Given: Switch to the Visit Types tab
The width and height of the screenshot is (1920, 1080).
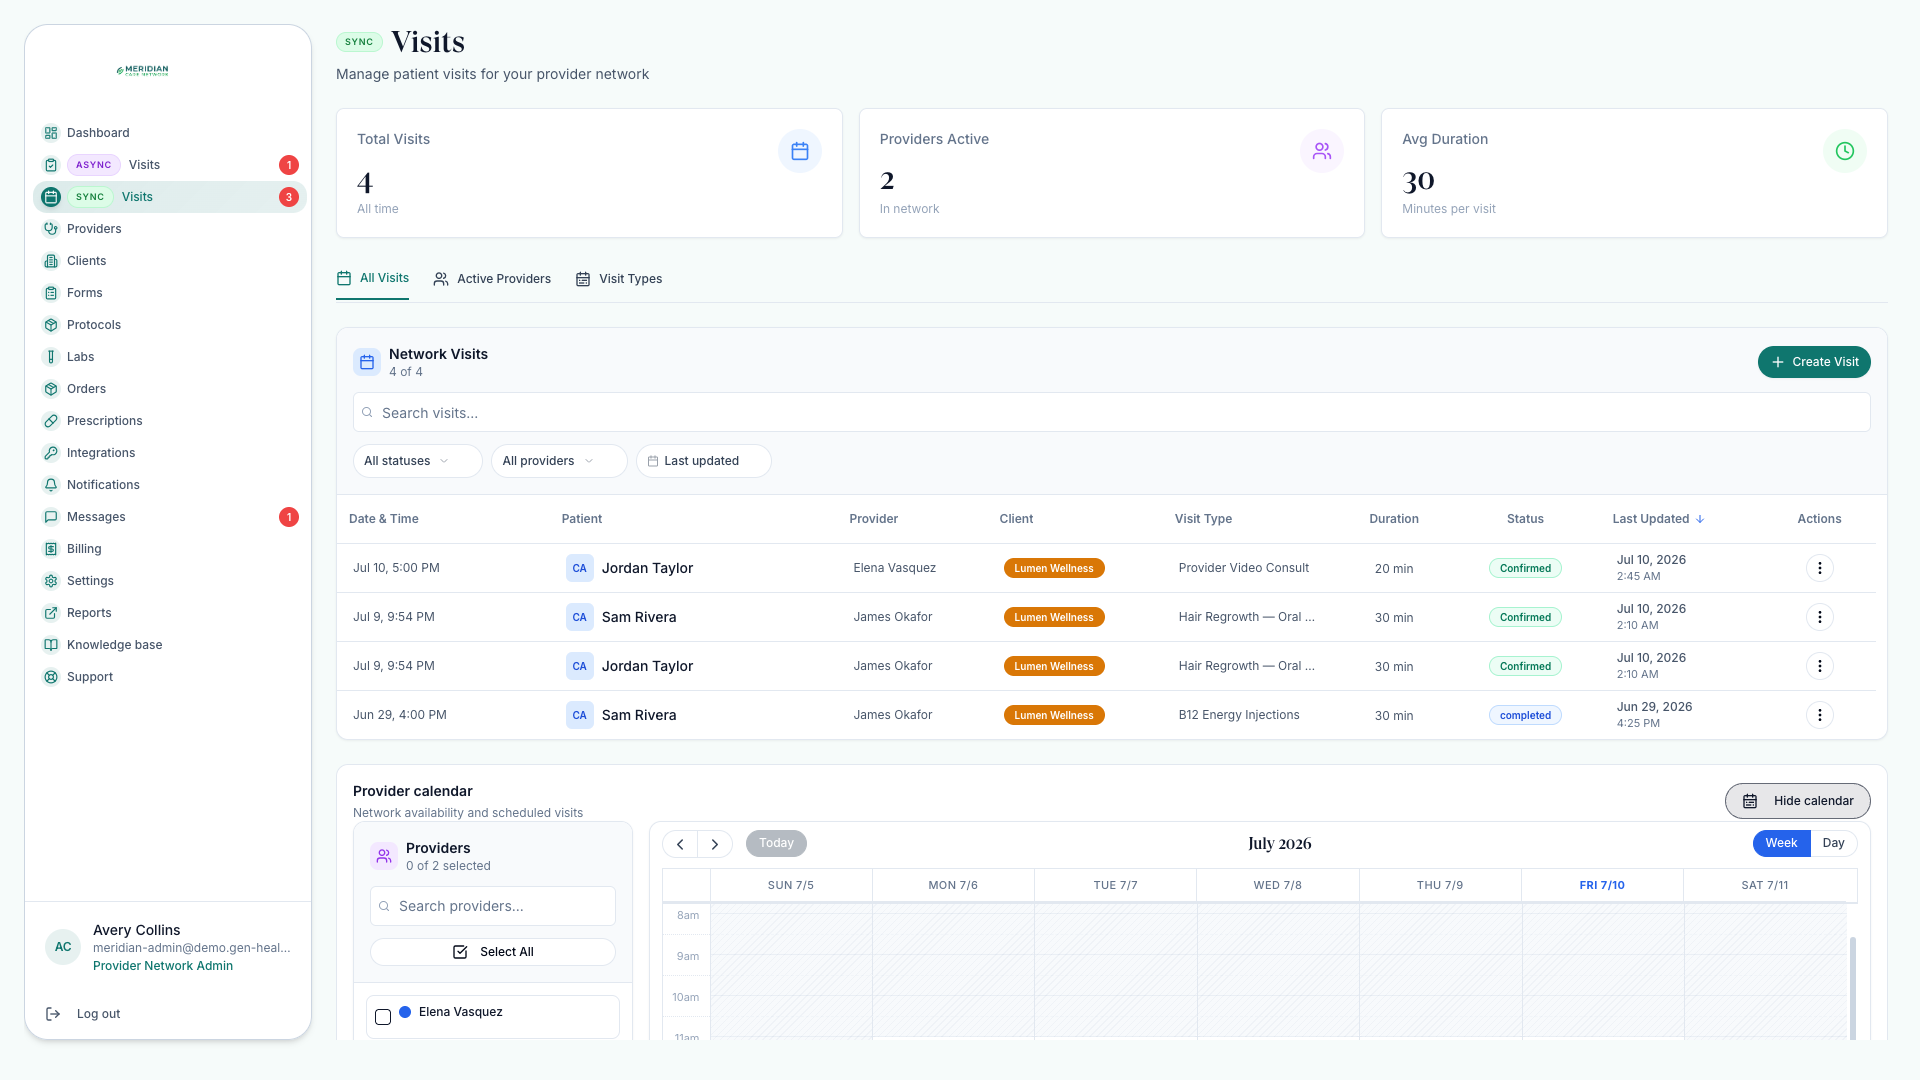Looking at the screenshot, I should click(x=619, y=279).
